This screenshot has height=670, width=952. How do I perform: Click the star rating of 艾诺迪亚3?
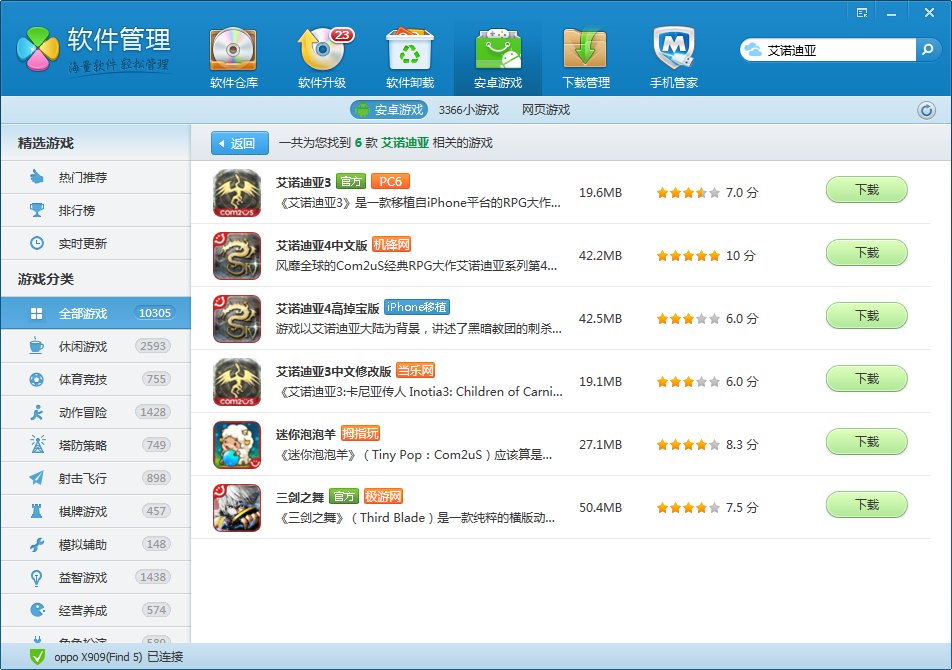pos(687,192)
